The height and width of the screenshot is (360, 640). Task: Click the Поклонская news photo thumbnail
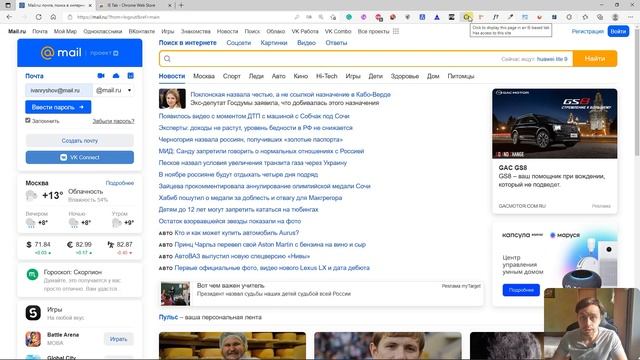pyautogui.click(x=172, y=99)
